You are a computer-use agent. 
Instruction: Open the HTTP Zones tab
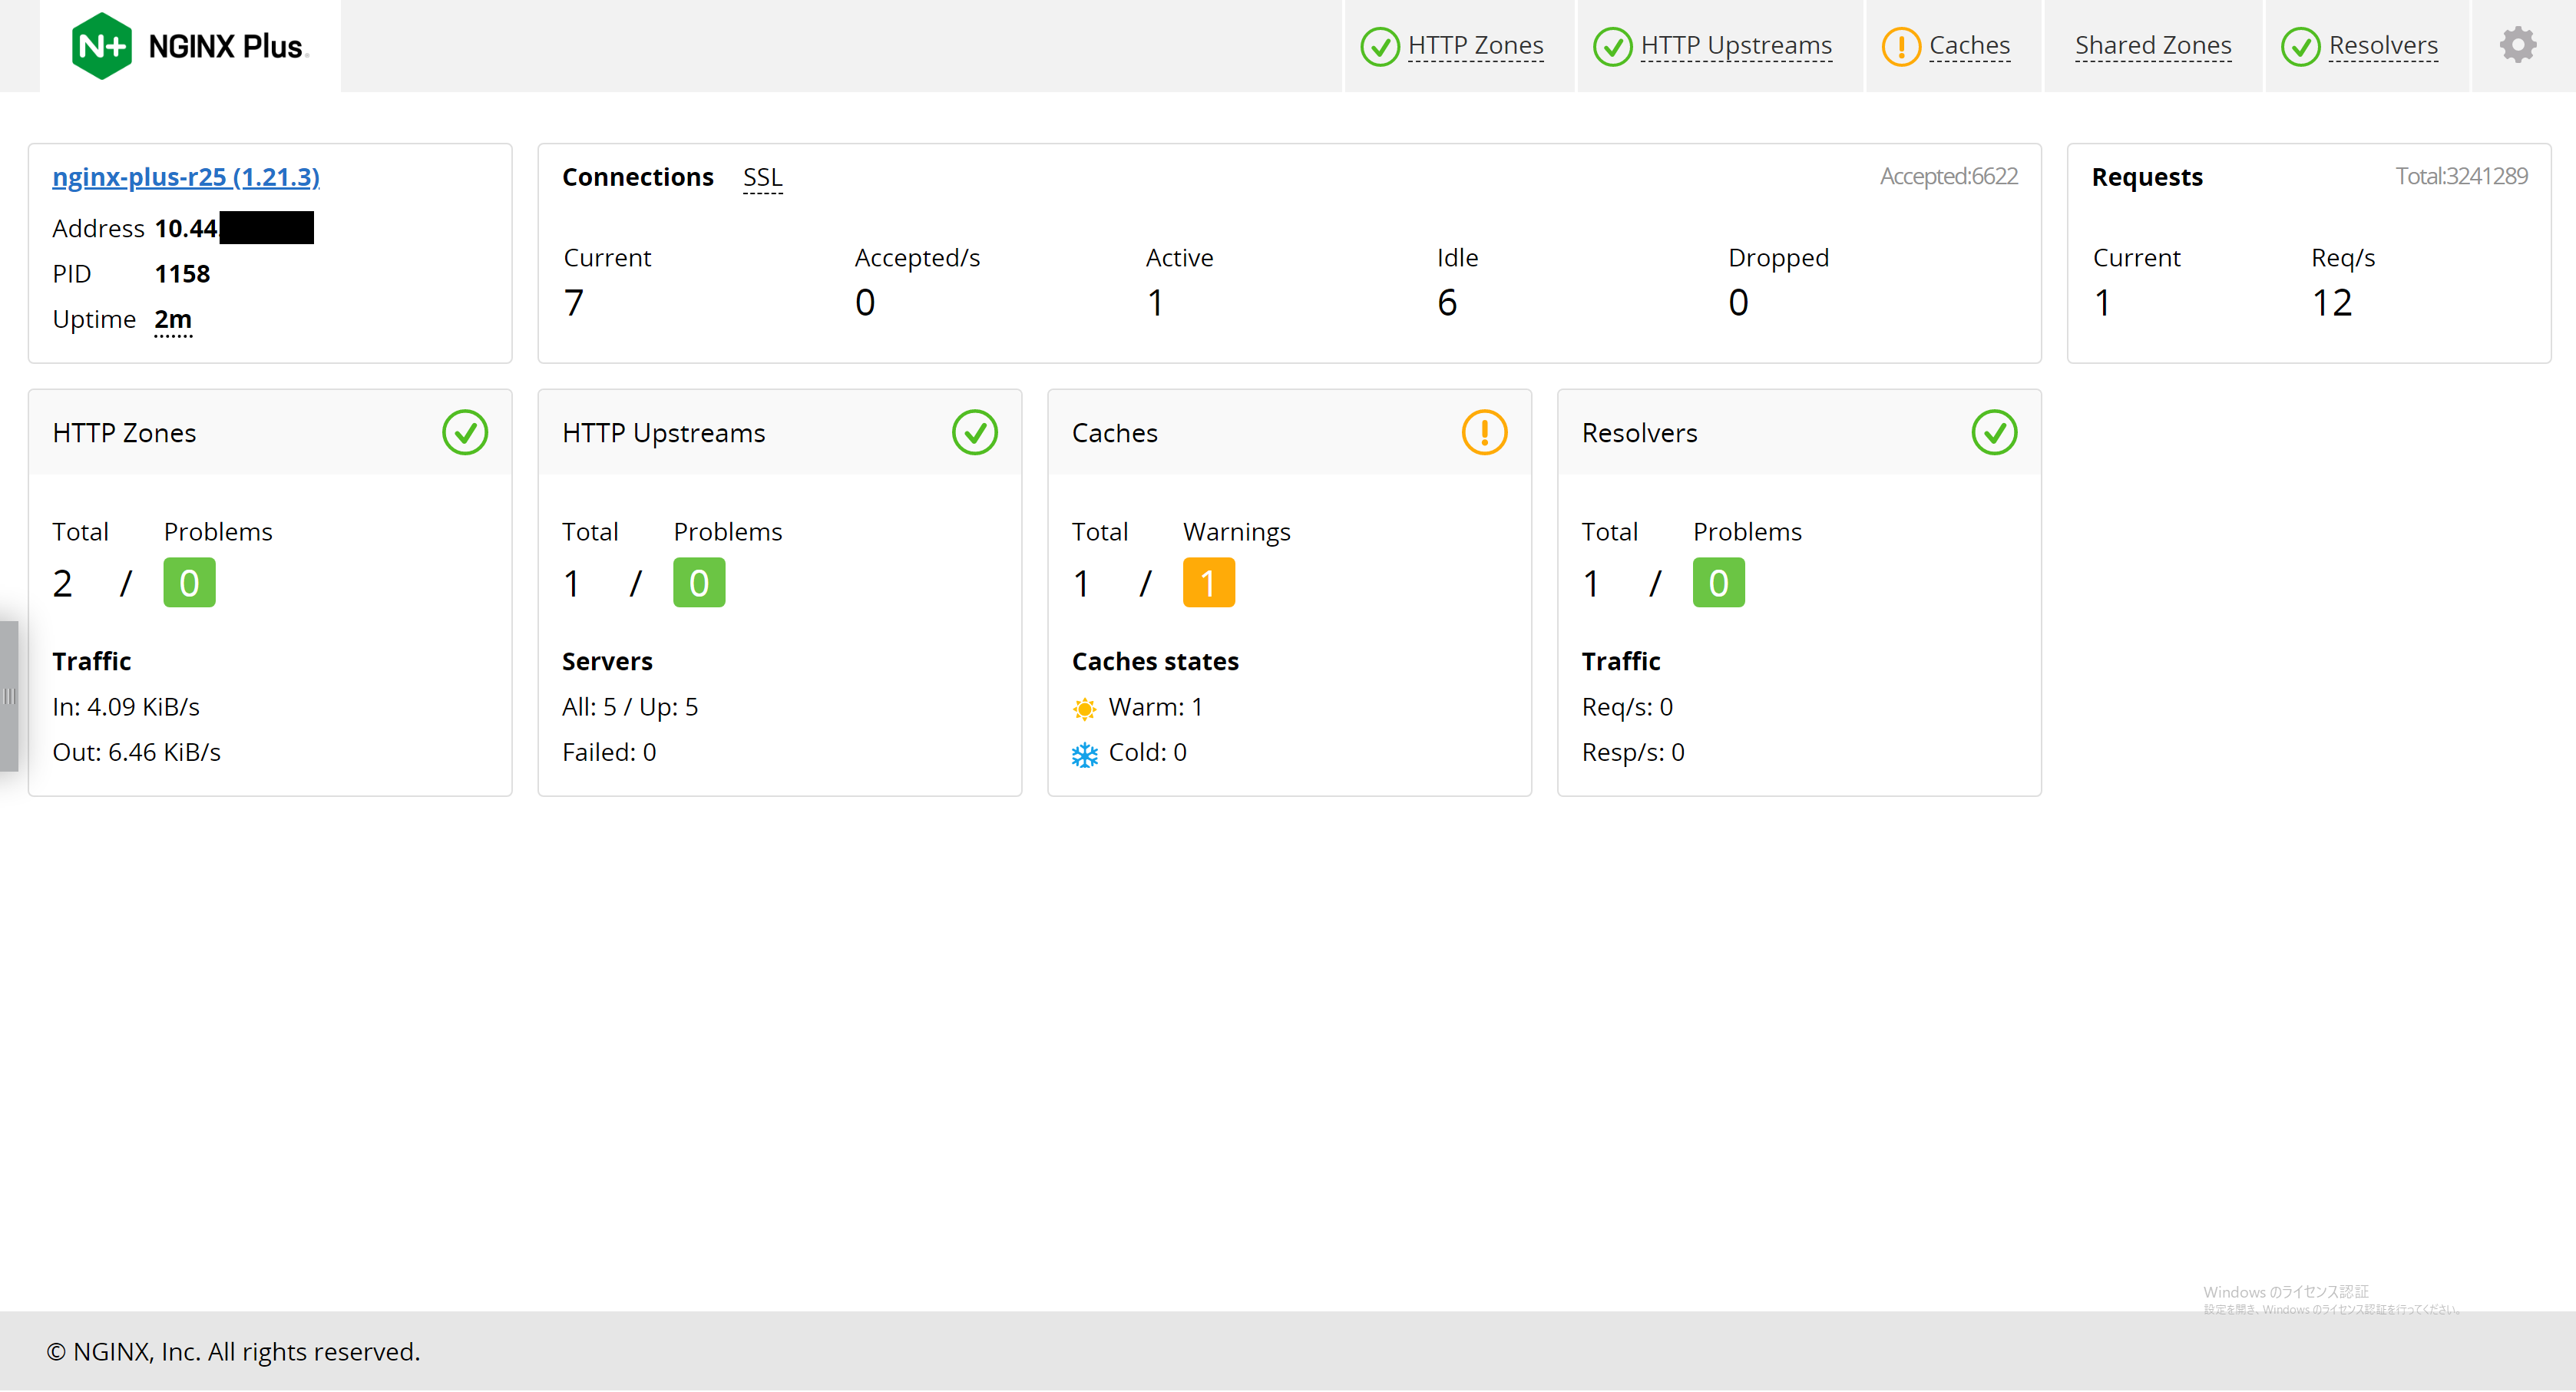point(1475,45)
